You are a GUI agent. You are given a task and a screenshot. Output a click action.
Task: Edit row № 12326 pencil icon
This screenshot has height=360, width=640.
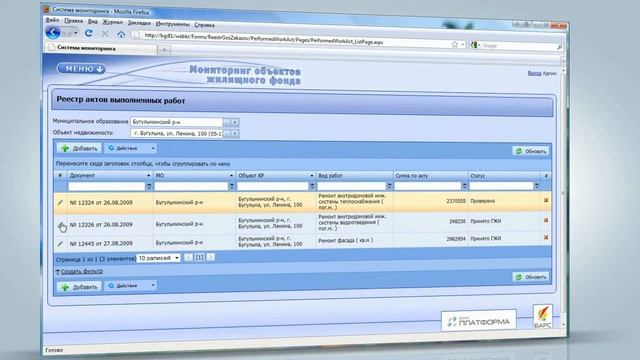click(60, 225)
